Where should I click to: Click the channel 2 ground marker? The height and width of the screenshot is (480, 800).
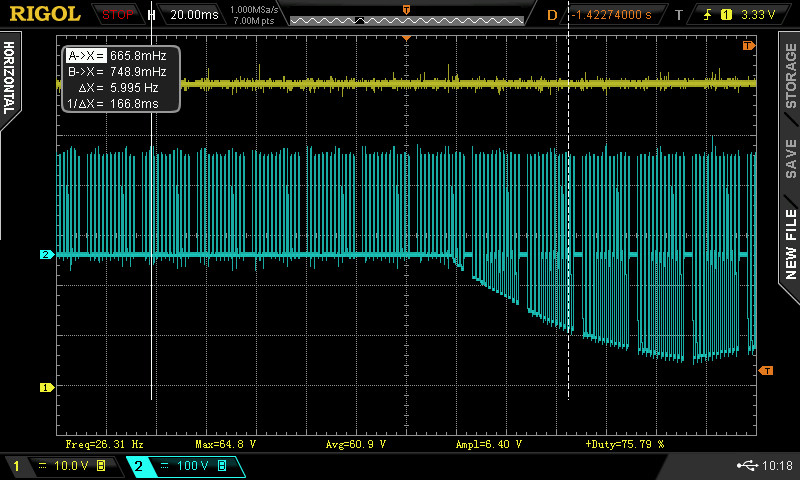click(45, 255)
